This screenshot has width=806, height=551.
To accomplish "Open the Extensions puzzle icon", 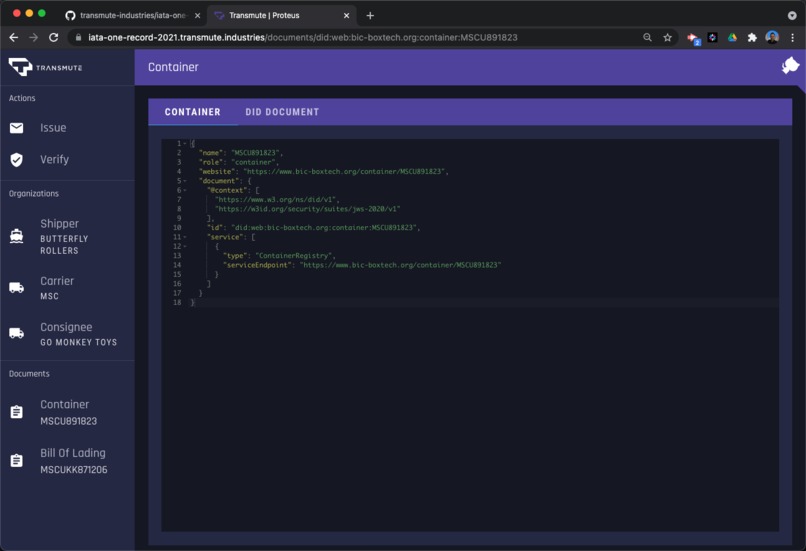I will 752,38.
